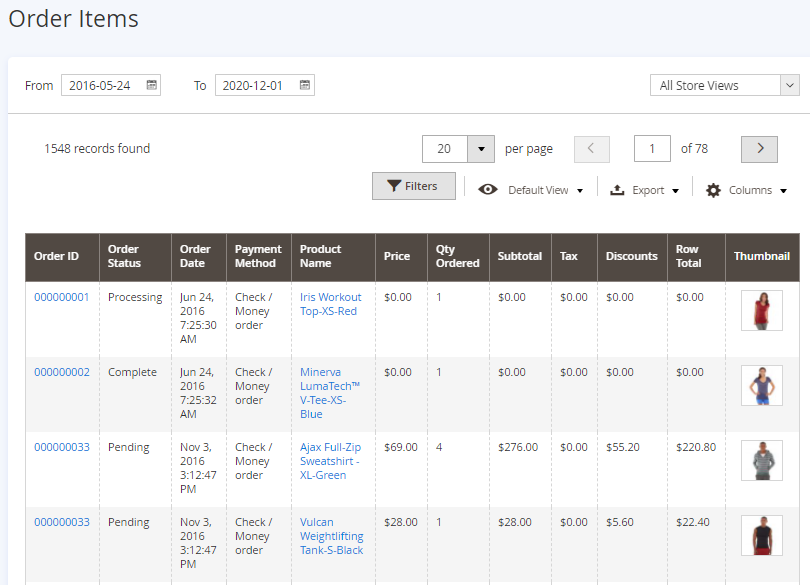Click the Columns gear icon
The height and width of the screenshot is (585, 810).
click(713, 190)
